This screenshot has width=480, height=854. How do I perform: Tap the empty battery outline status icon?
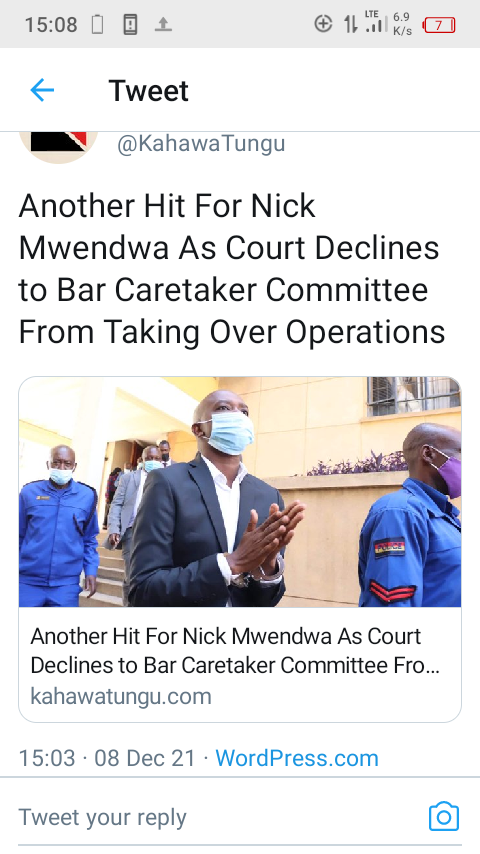tap(97, 25)
